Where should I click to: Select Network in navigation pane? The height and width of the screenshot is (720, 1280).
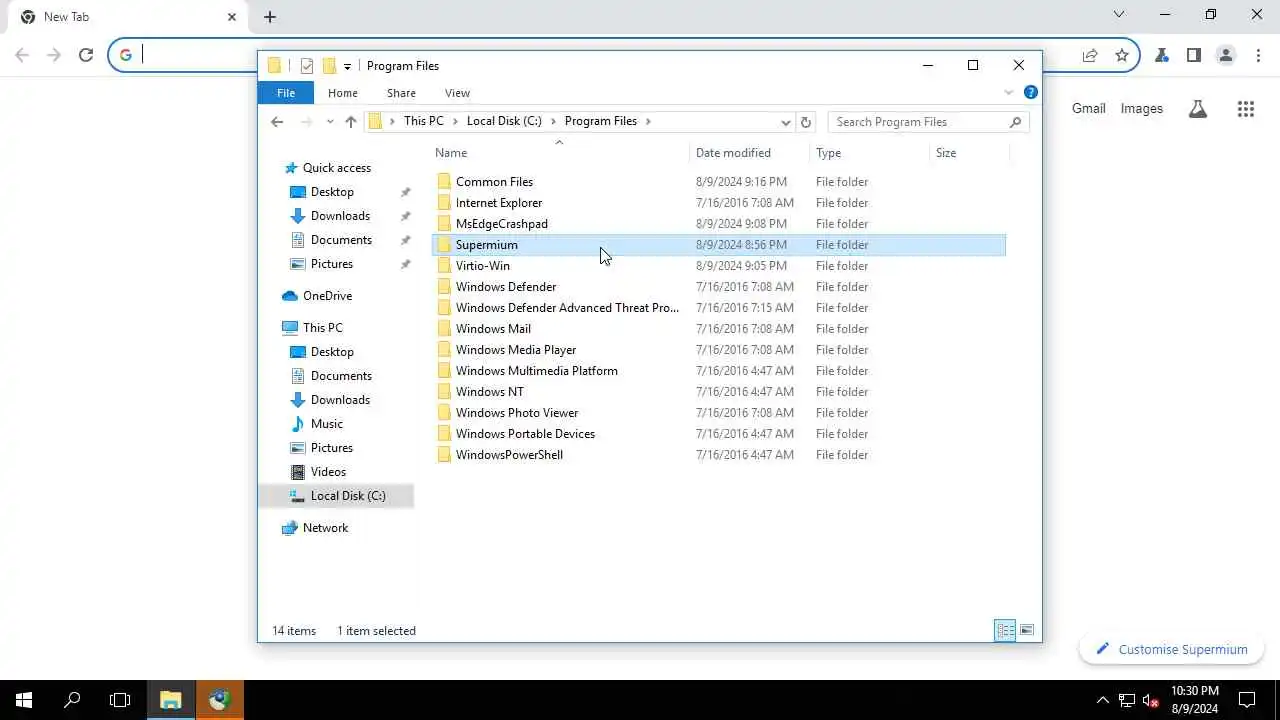(x=325, y=528)
